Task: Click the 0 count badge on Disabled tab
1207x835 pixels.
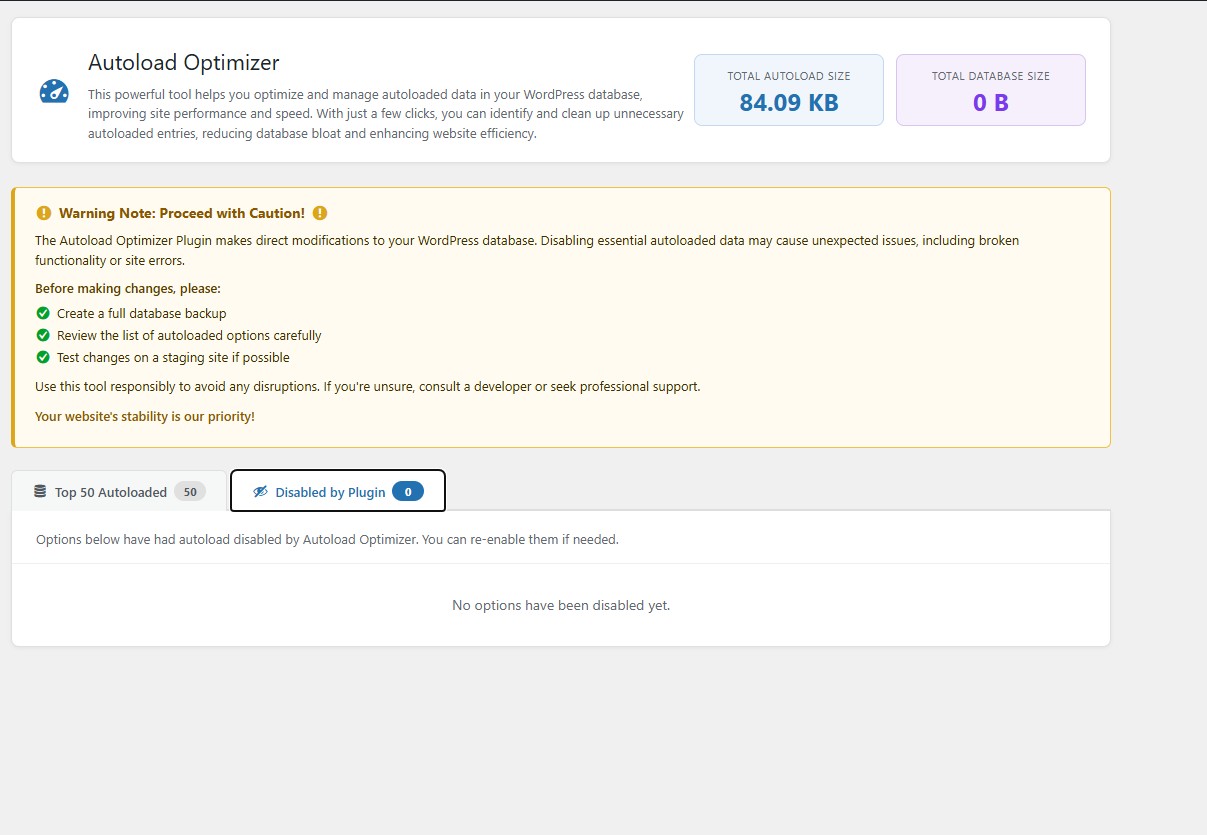Action: click(x=408, y=491)
